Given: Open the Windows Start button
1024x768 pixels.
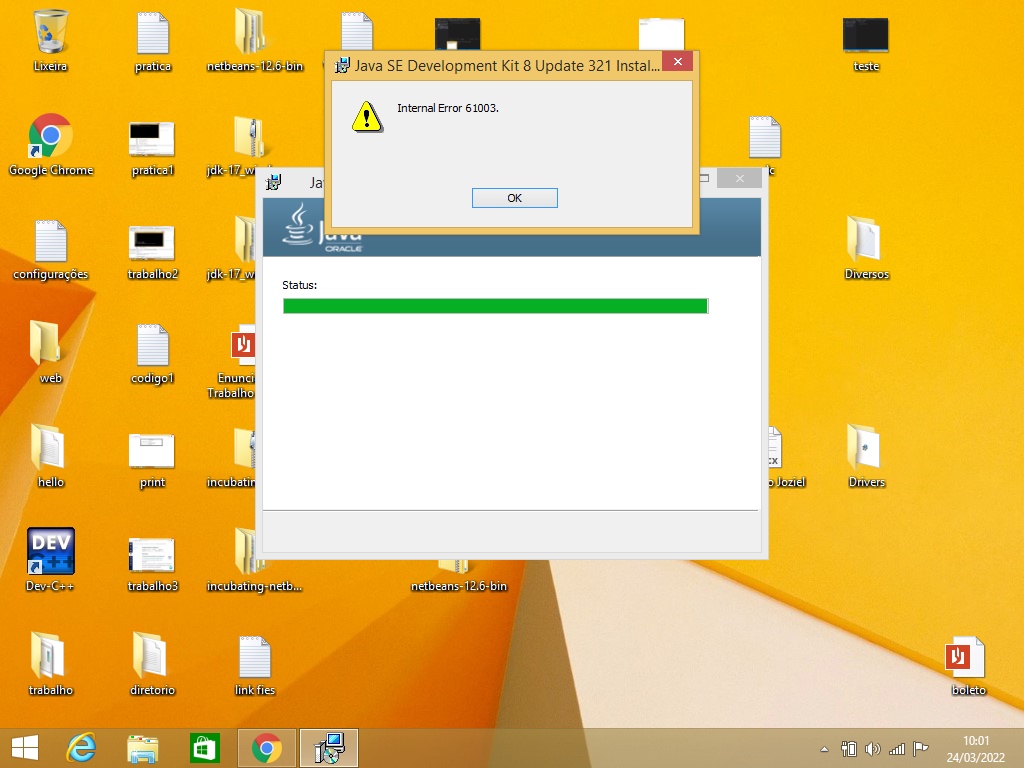Looking at the screenshot, I should coord(25,748).
